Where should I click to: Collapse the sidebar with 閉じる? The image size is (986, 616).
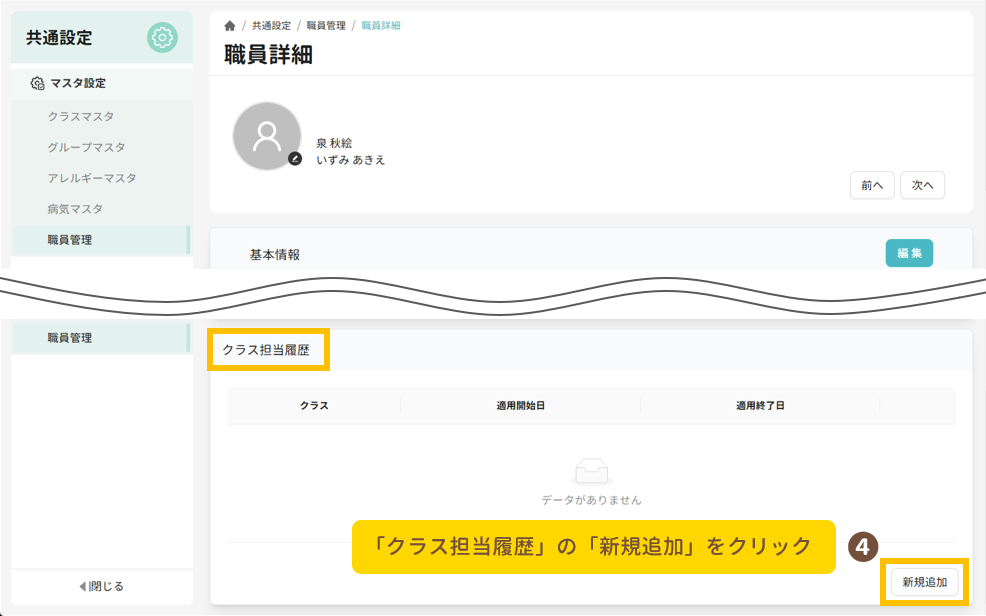point(101,586)
